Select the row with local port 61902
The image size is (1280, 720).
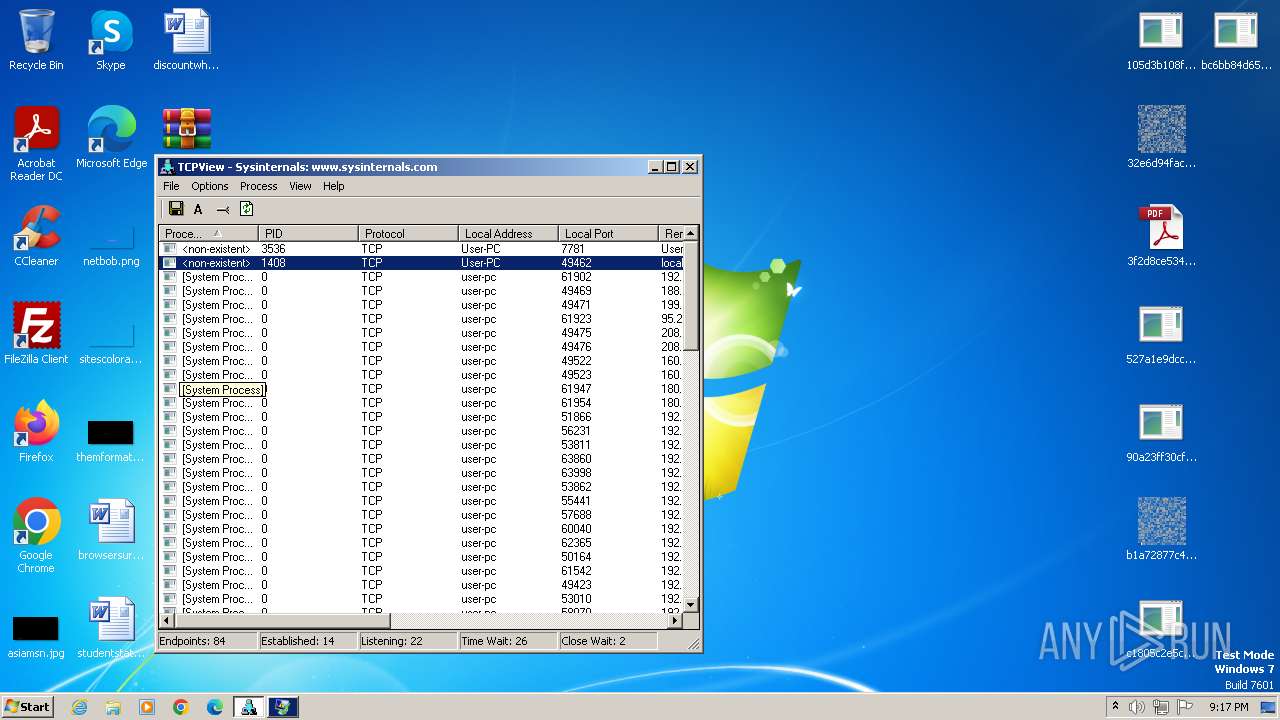tap(421, 277)
